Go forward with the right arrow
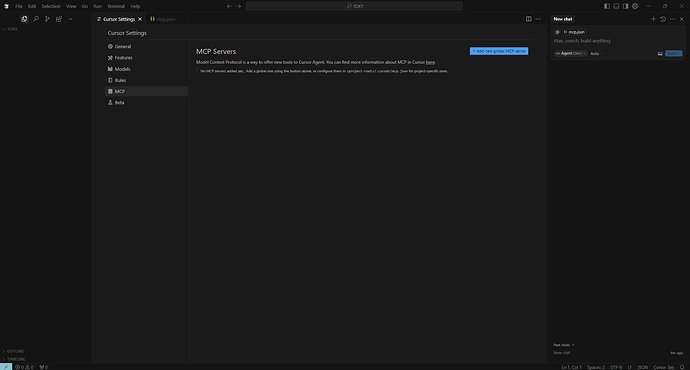This screenshot has width=690, height=370. click(x=239, y=6)
